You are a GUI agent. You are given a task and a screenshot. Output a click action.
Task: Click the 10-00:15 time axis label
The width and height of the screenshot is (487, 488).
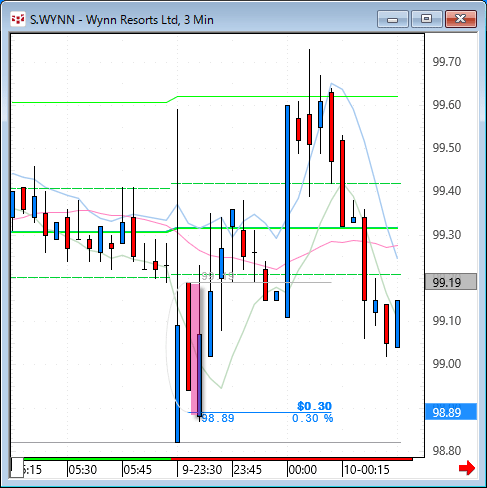pos(366,470)
